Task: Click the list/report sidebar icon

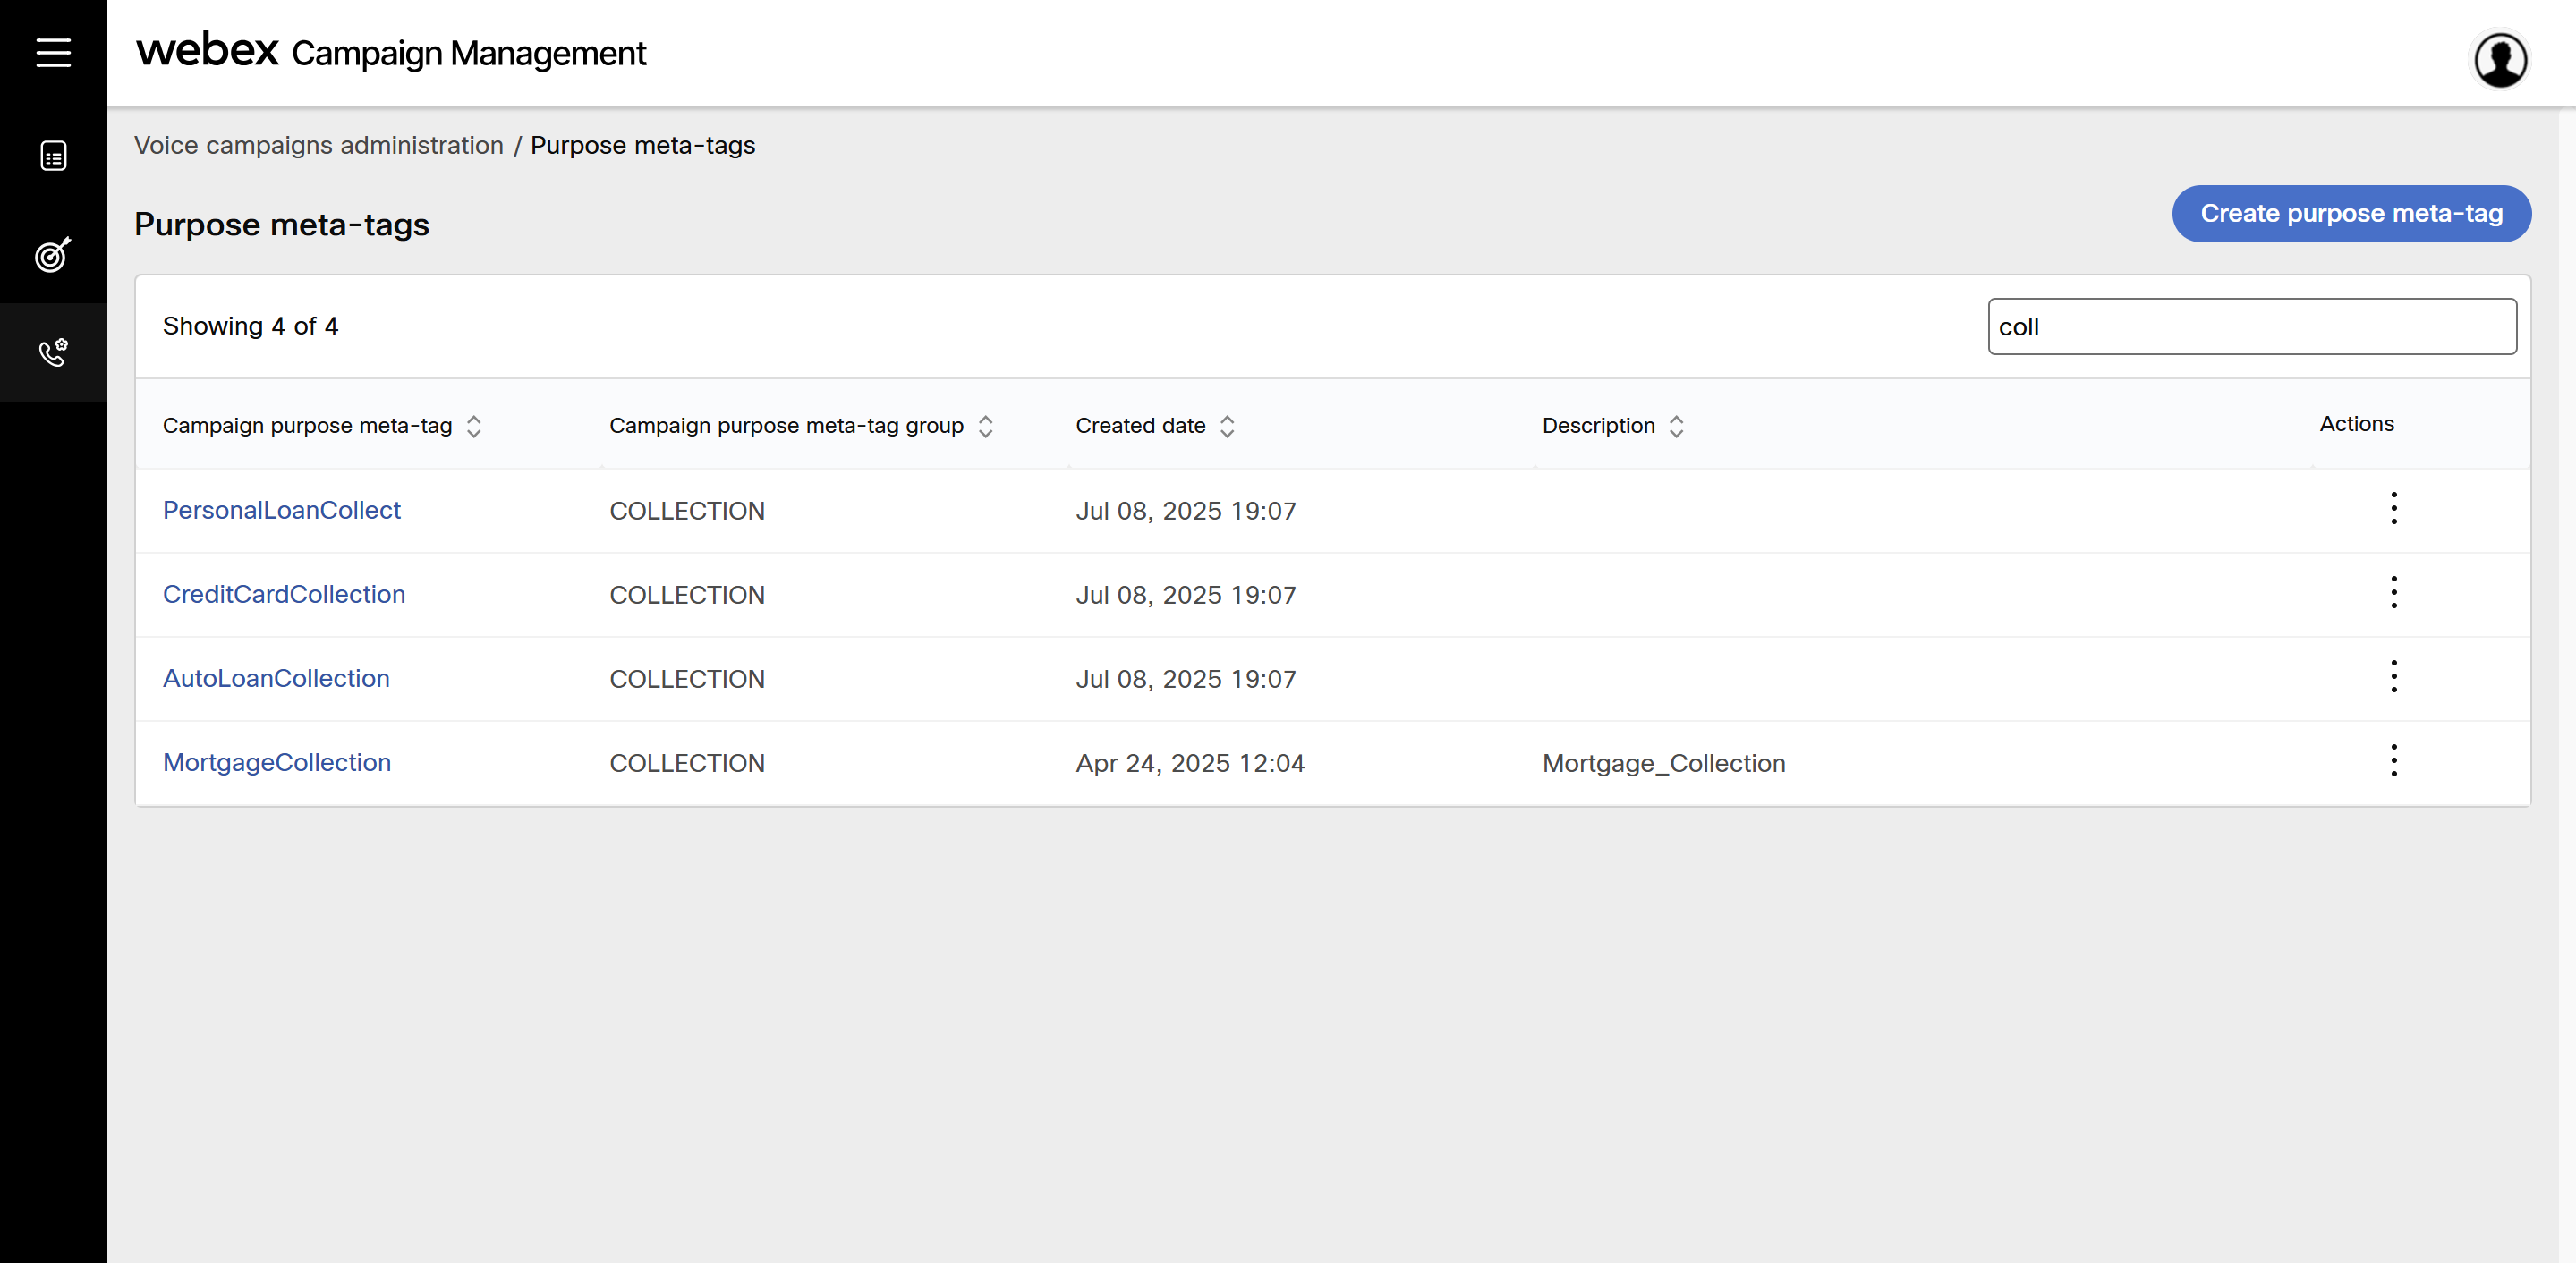Action: (53, 156)
